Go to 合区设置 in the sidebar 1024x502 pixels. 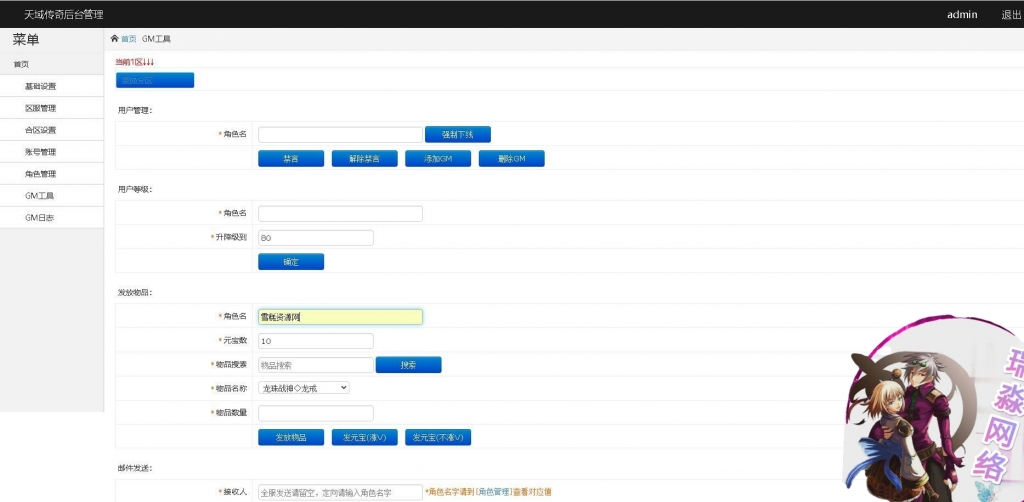[40, 130]
